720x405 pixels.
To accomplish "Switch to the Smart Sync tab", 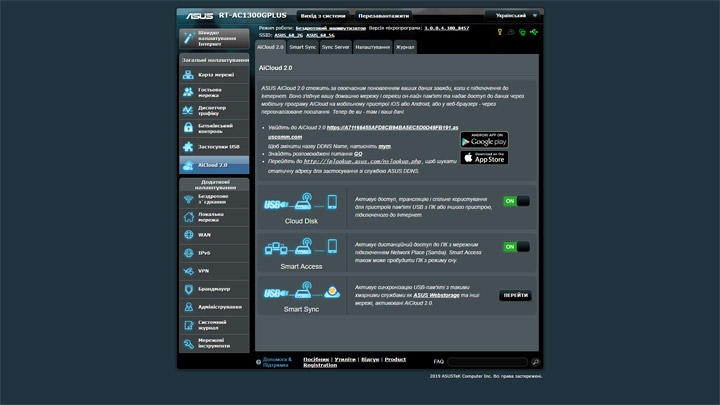I will click(303, 47).
